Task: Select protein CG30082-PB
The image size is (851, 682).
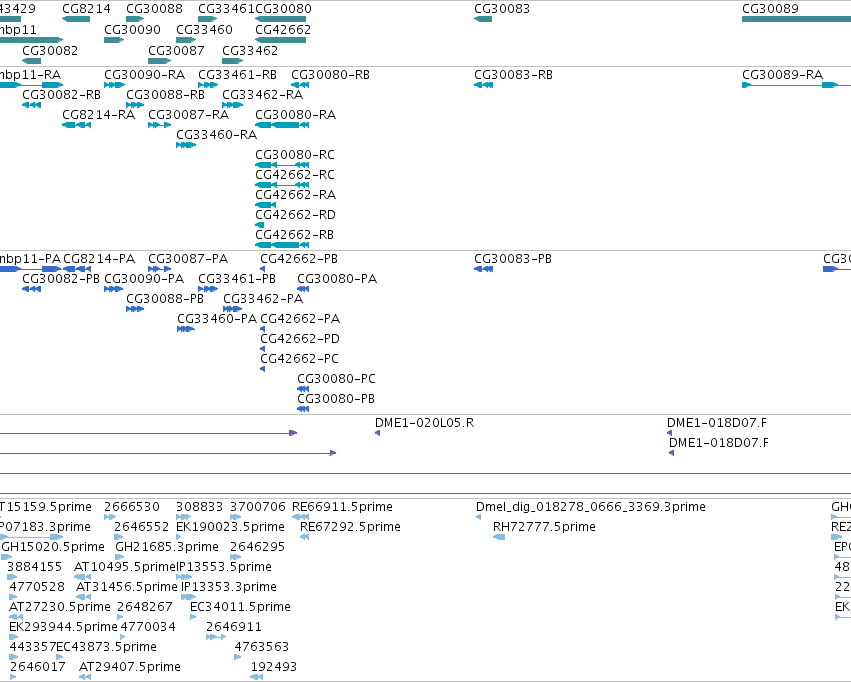Action: coord(61,279)
